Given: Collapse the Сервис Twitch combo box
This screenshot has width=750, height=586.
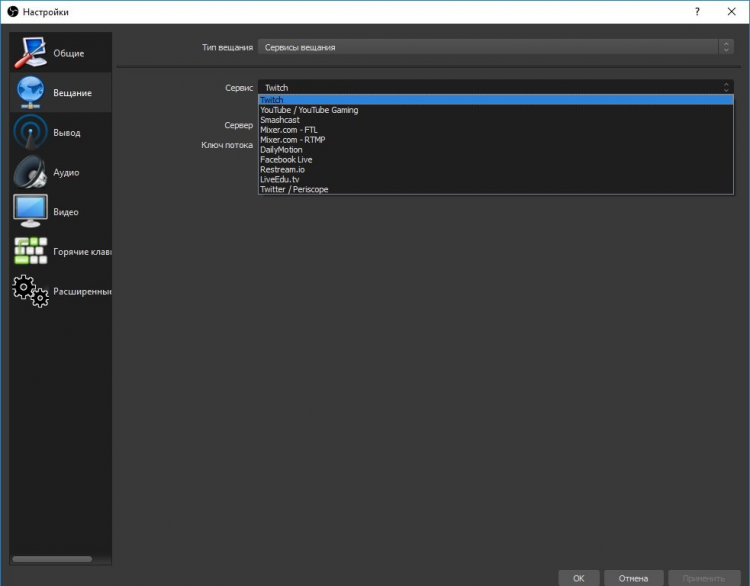Looking at the screenshot, I should (x=496, y=87).
